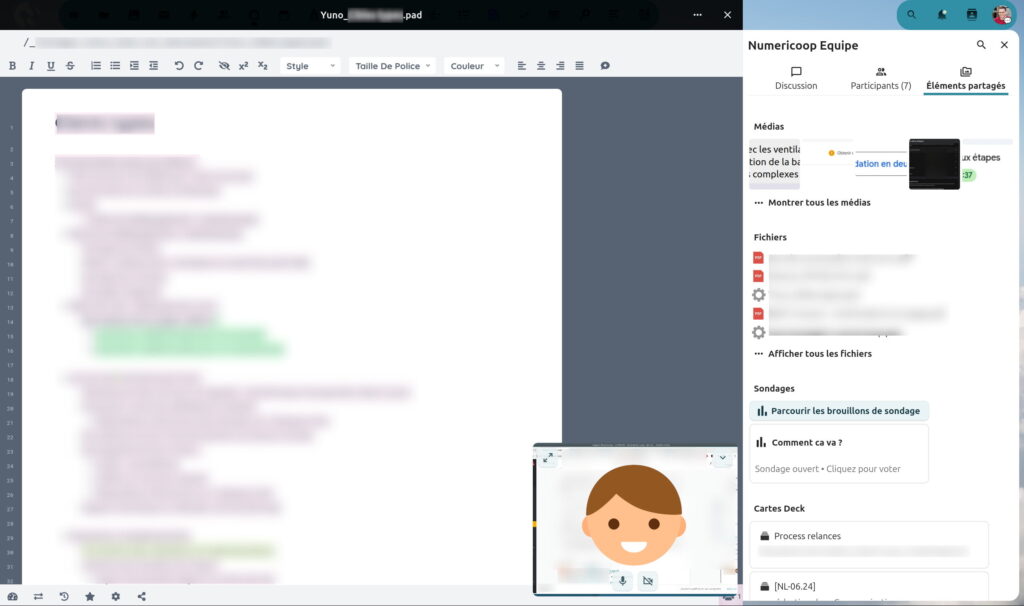Open the Process relances Deck card
This screenshot has height=606, width=1024.
[869, 545]
